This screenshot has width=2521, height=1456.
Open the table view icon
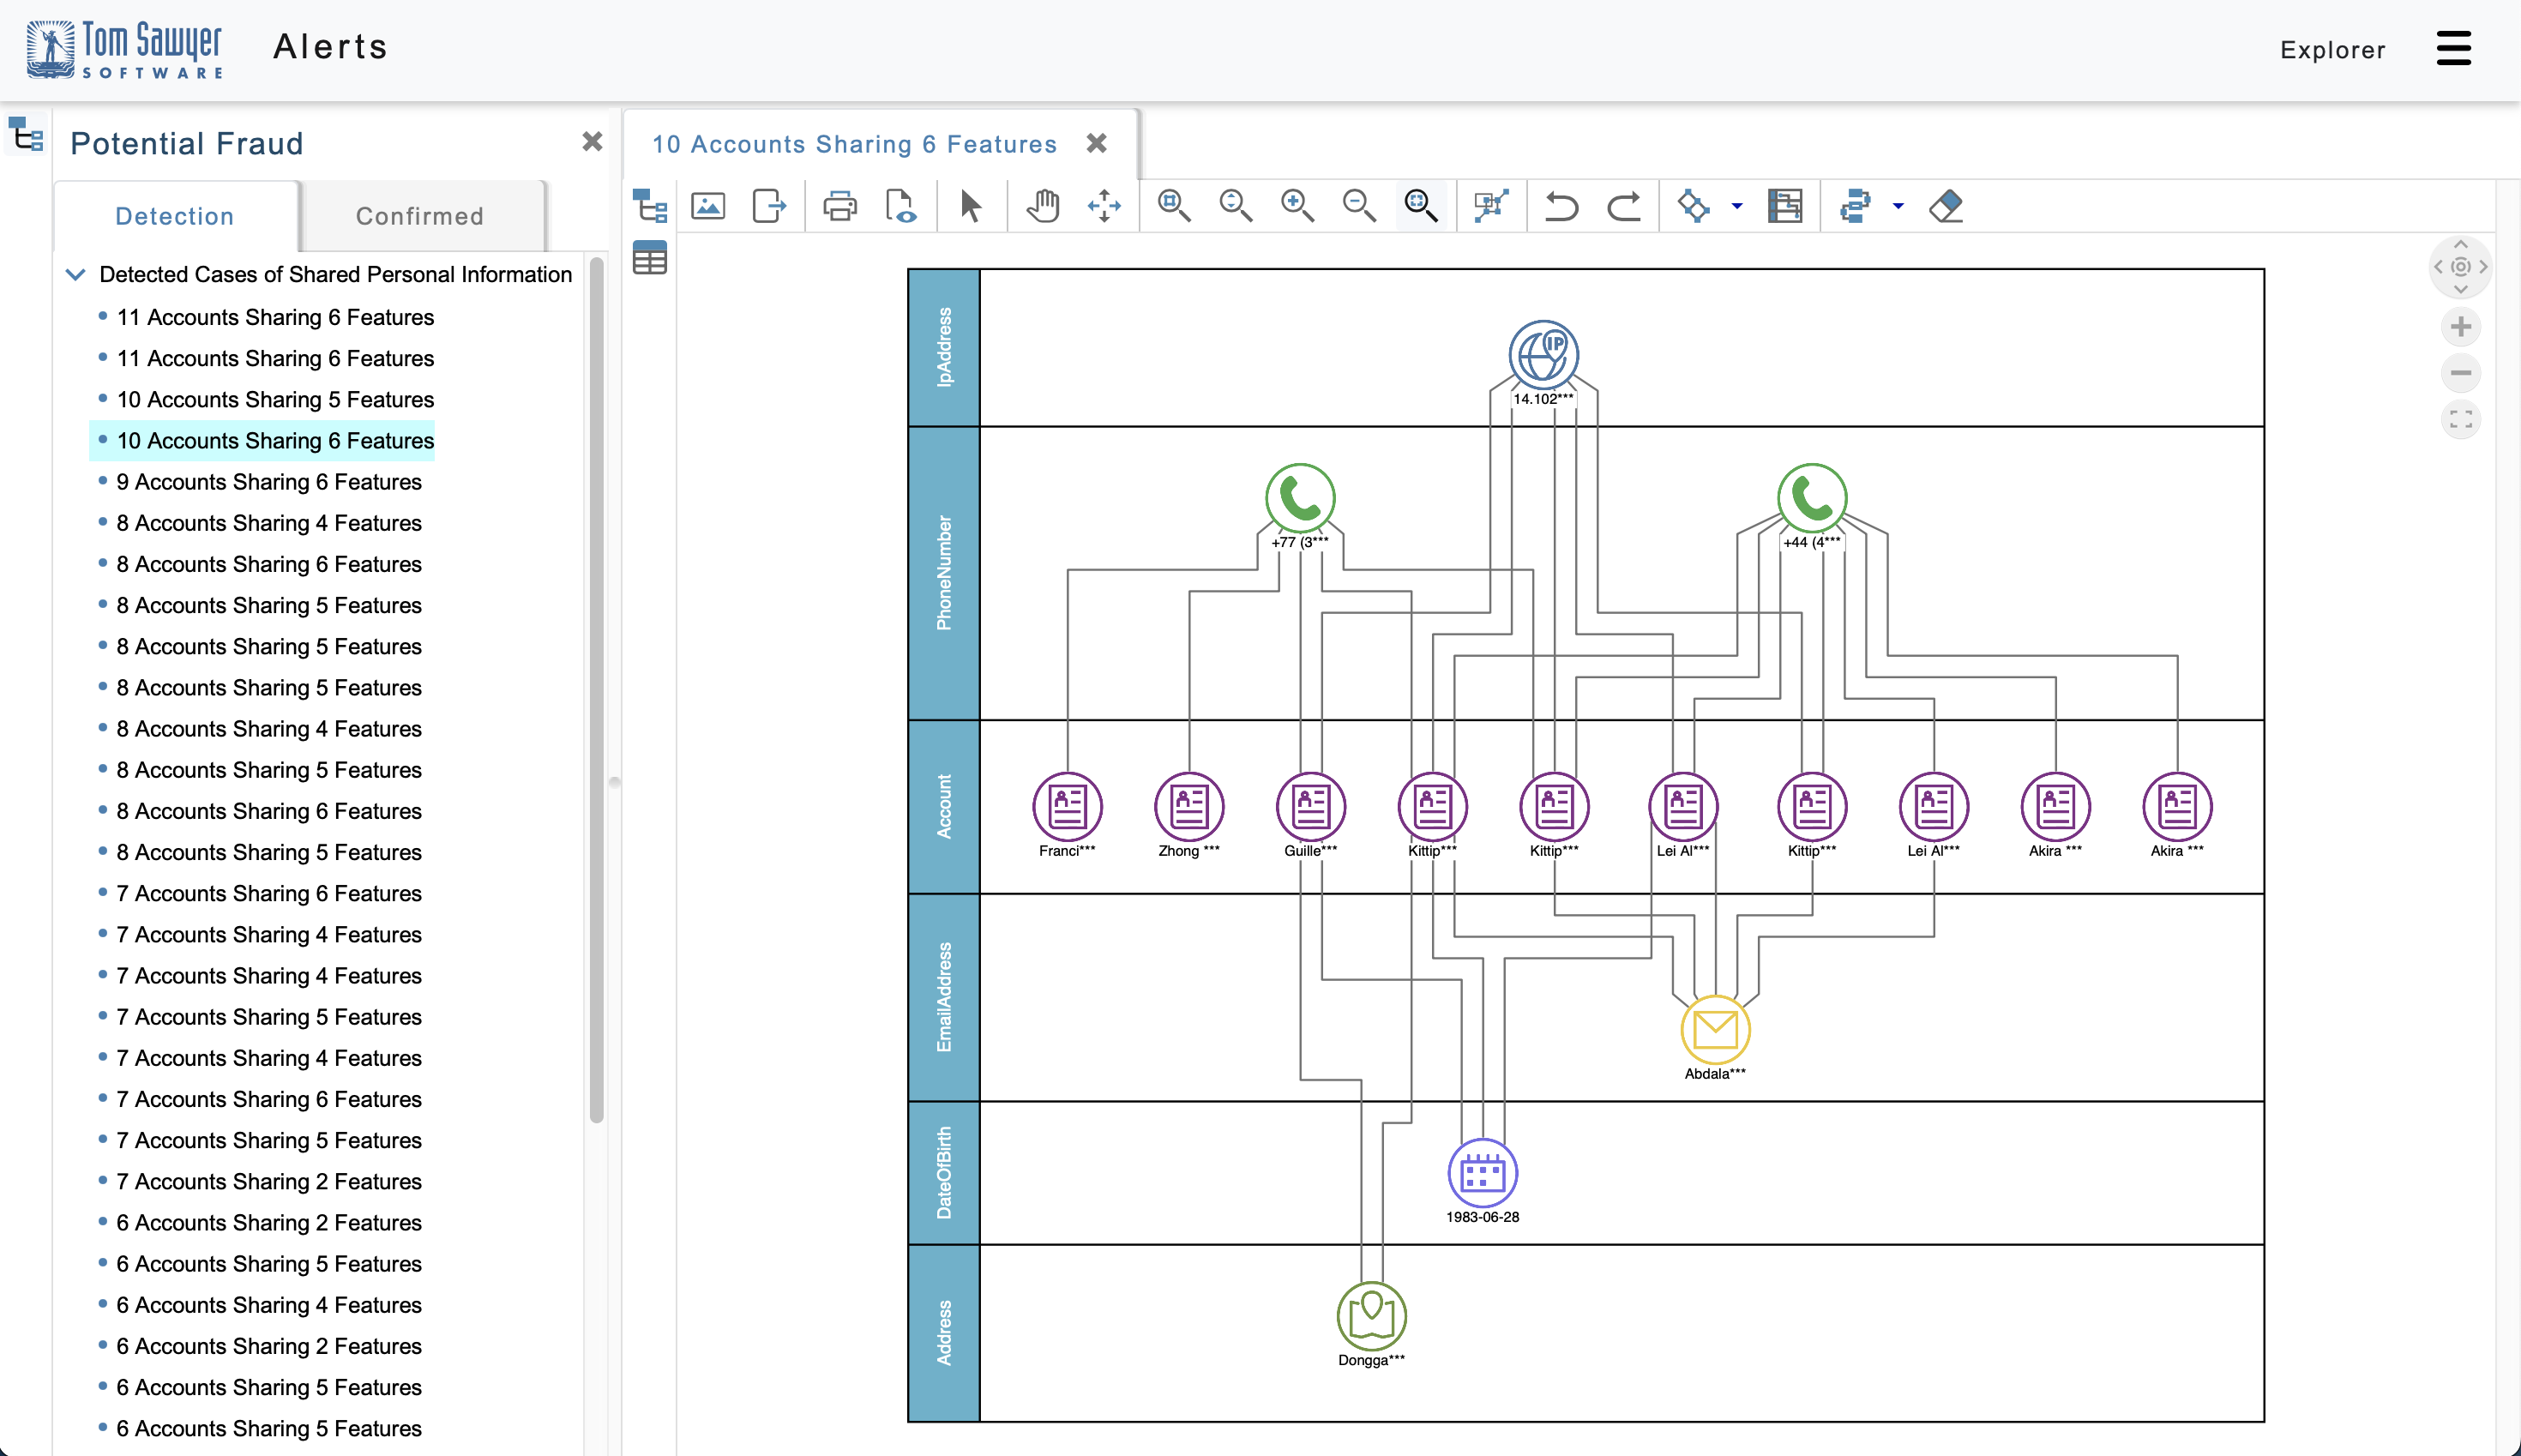click(x=650, y=259)
